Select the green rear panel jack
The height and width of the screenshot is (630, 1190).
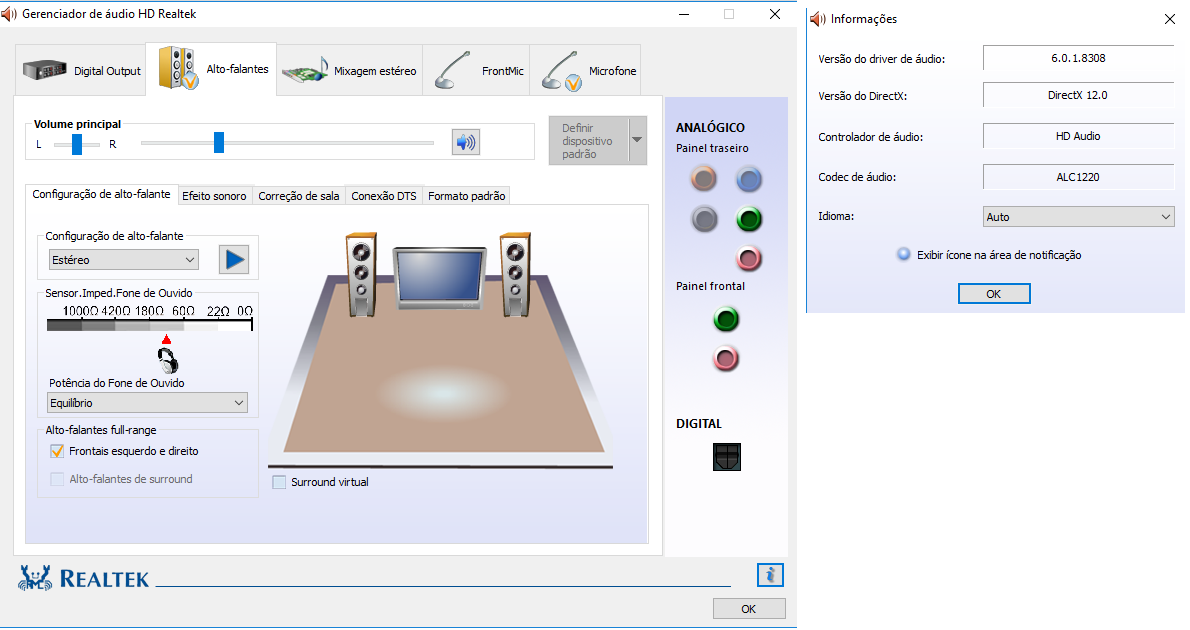point(749,219)
